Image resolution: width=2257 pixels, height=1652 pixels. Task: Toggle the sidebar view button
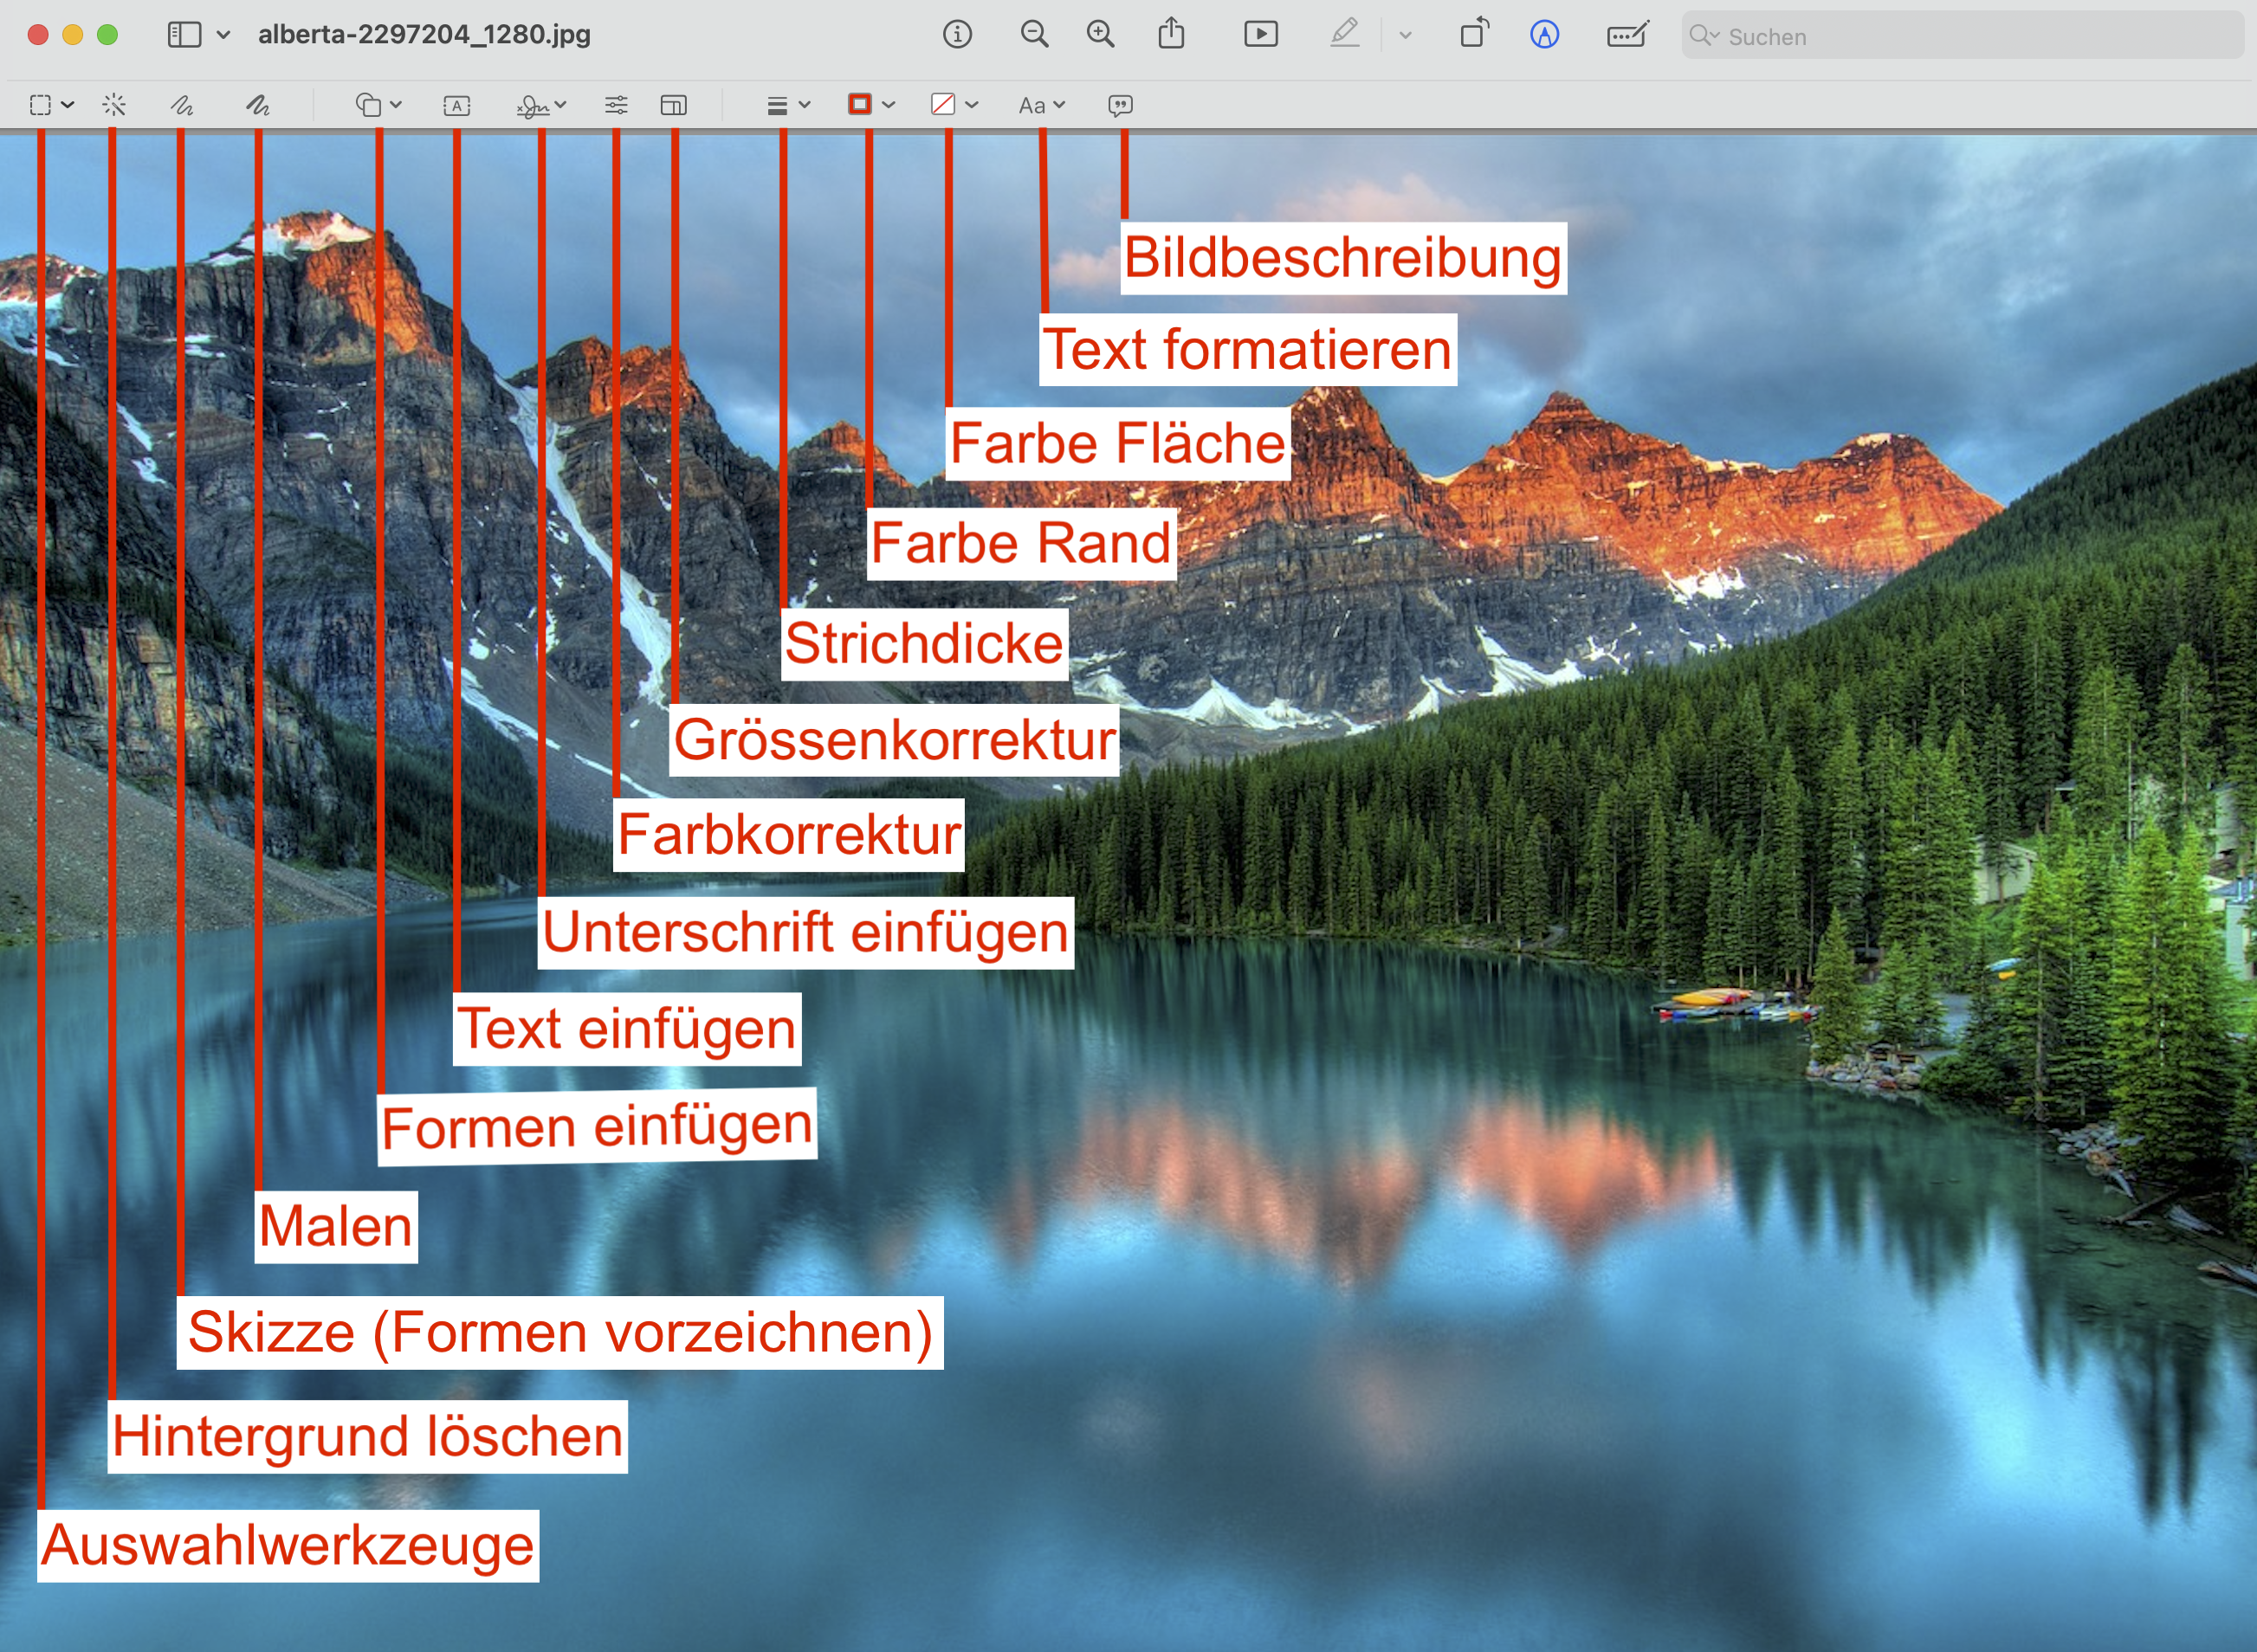184,35
